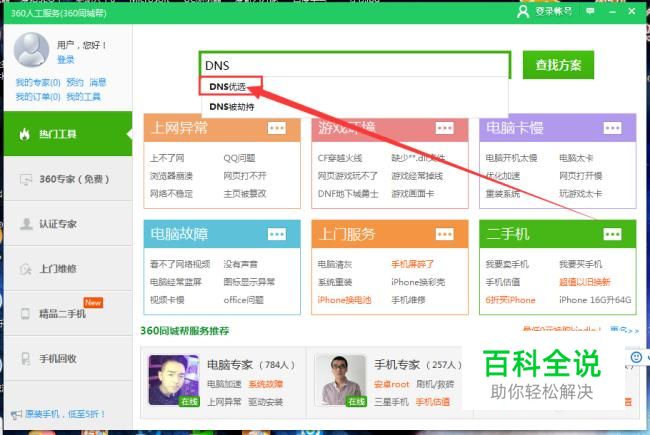Select 主页被篡改 problem entry
This screenshot has height=435, width=650.
pos(245,194)
